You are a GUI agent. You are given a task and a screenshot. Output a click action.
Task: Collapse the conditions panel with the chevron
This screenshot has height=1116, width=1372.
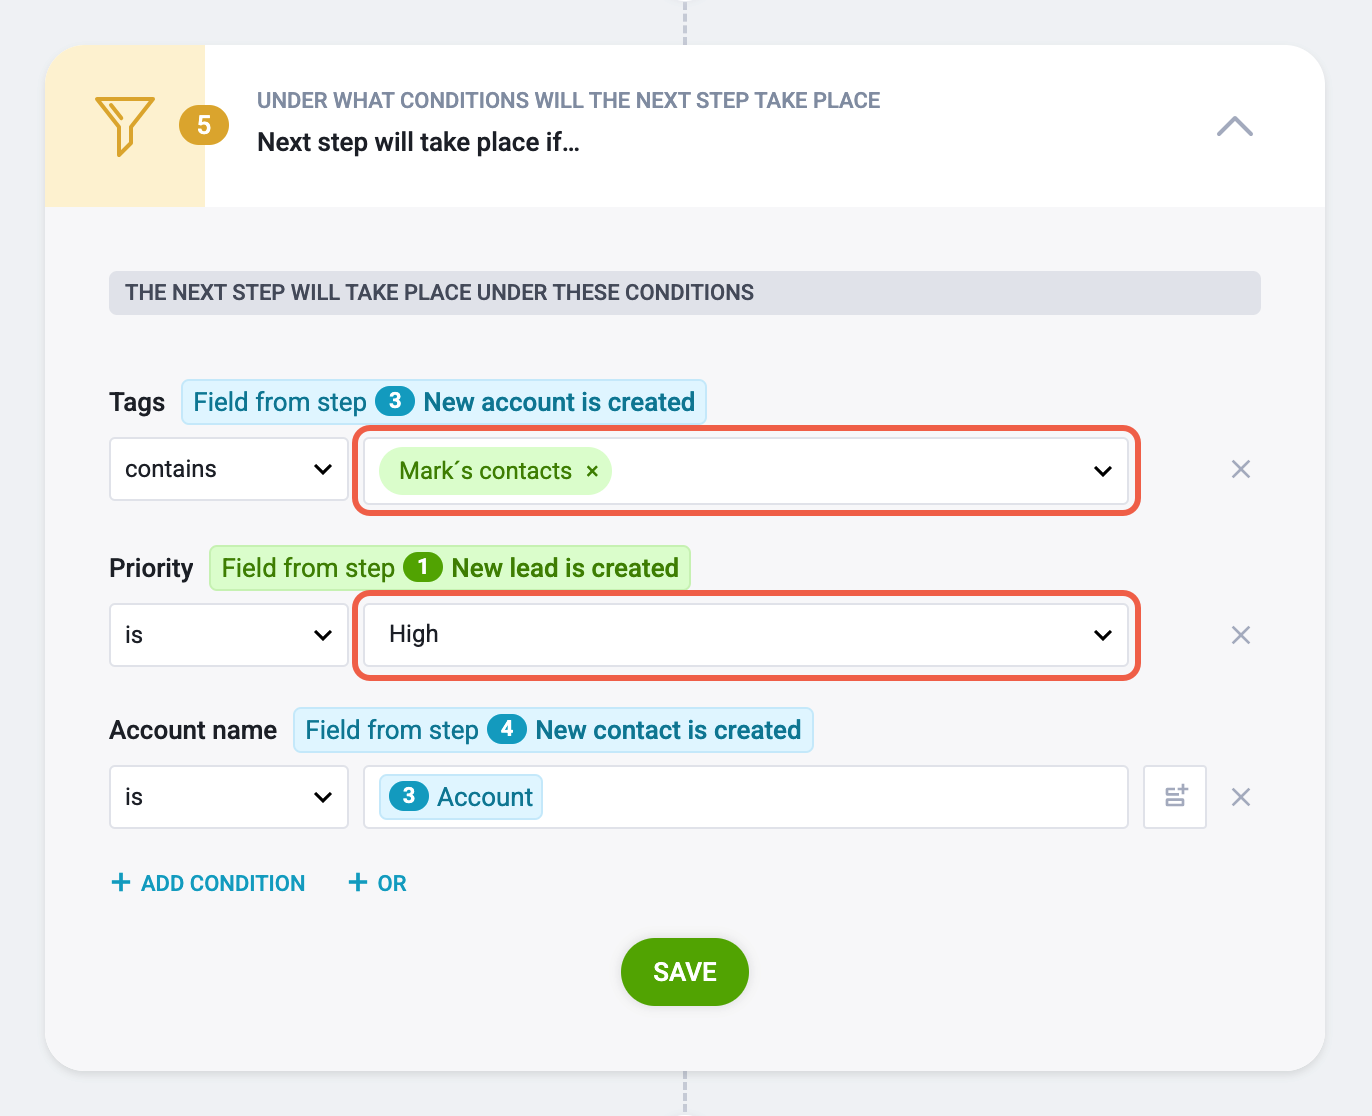tap(1234, 126)
